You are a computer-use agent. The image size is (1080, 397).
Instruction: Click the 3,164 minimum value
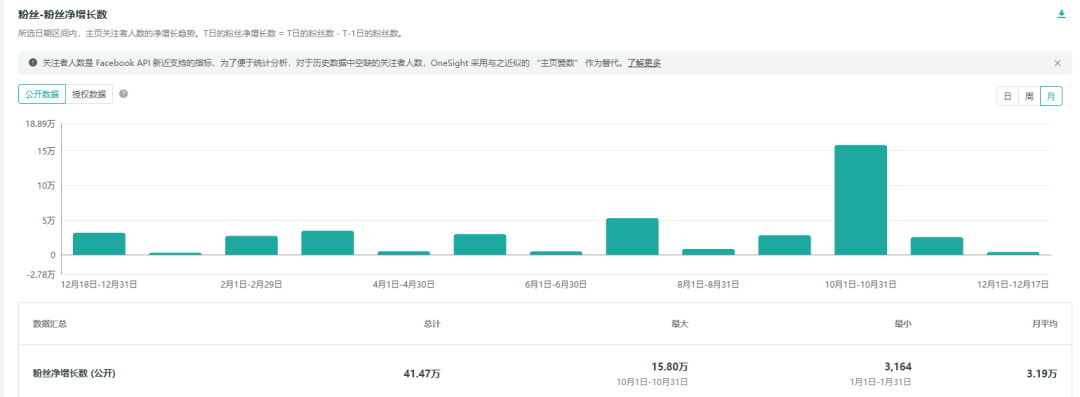click(x=898, y=367)
